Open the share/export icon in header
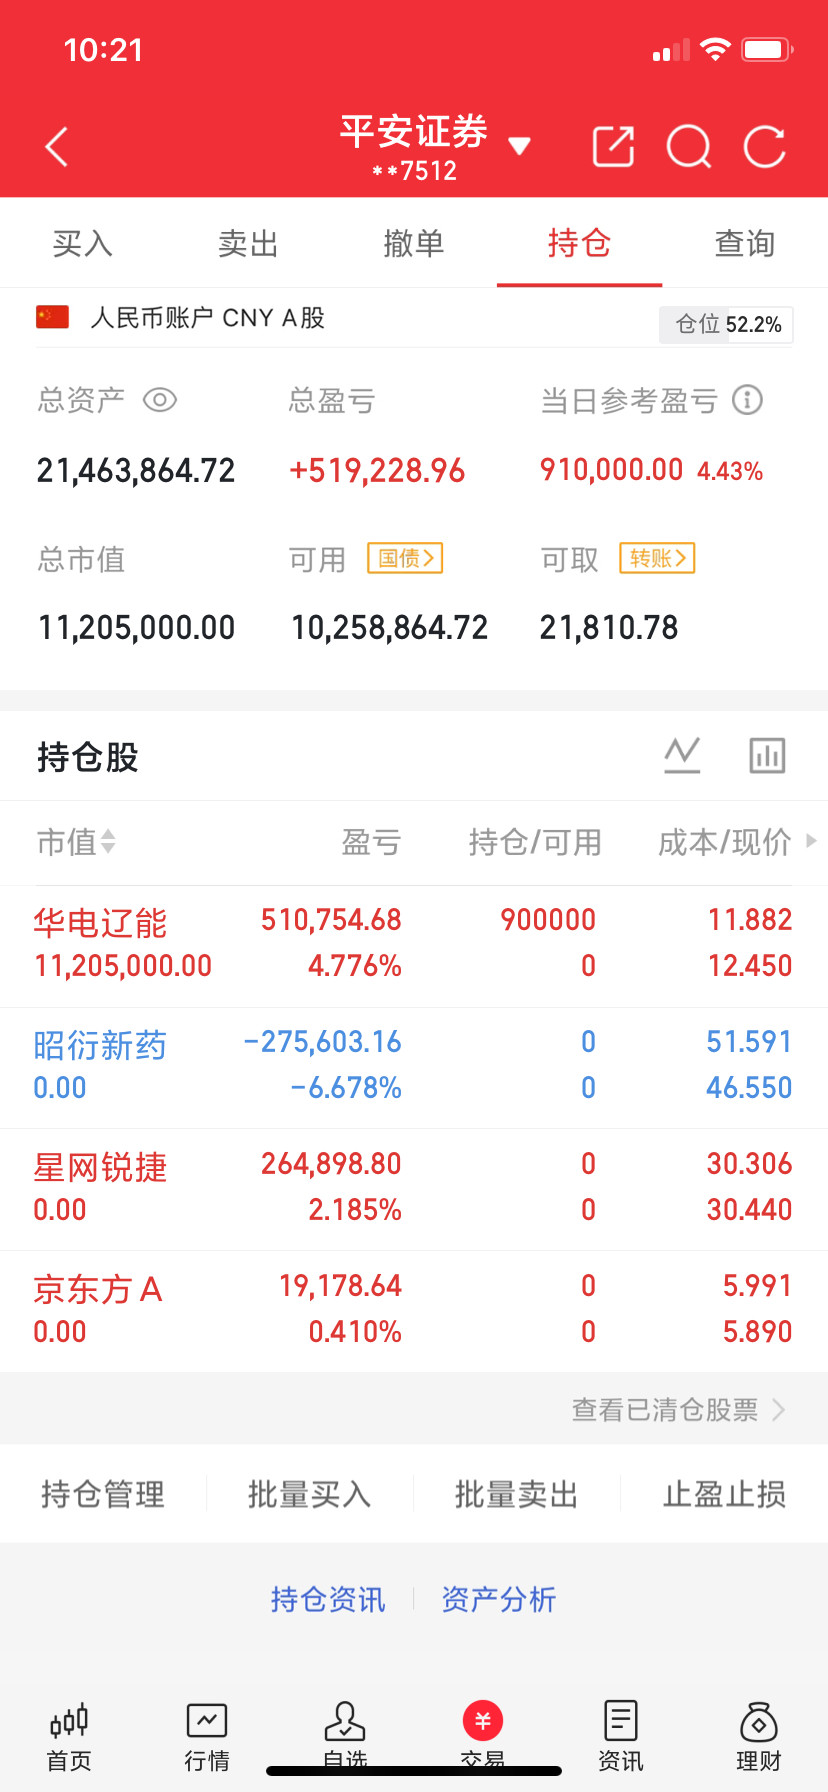Screen dimensions: 828x1792 [613, 147]
